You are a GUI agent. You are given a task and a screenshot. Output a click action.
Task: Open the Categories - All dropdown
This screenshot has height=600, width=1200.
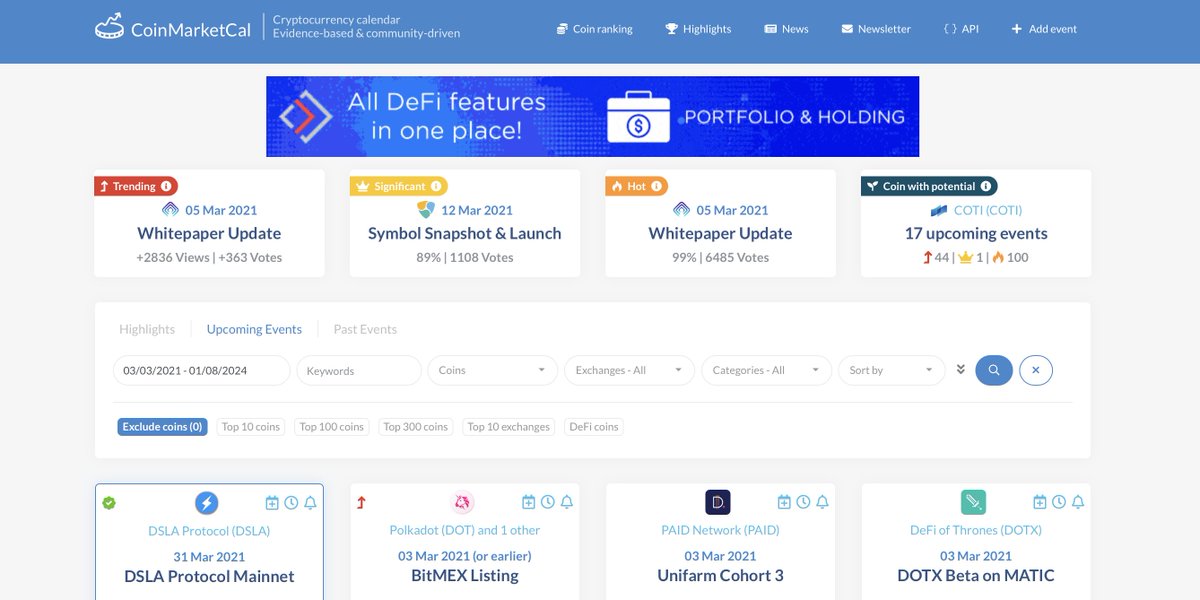pos(767,370)
